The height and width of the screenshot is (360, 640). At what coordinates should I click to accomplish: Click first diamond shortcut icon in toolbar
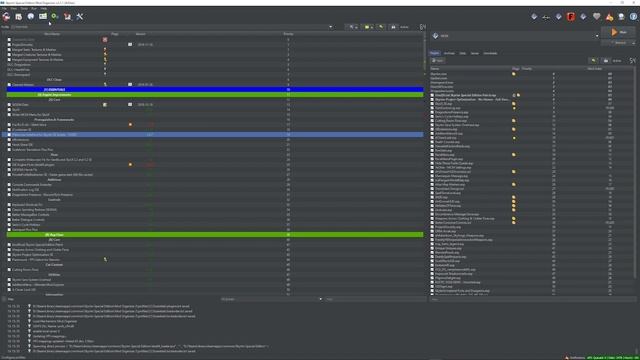click(534, 17)
